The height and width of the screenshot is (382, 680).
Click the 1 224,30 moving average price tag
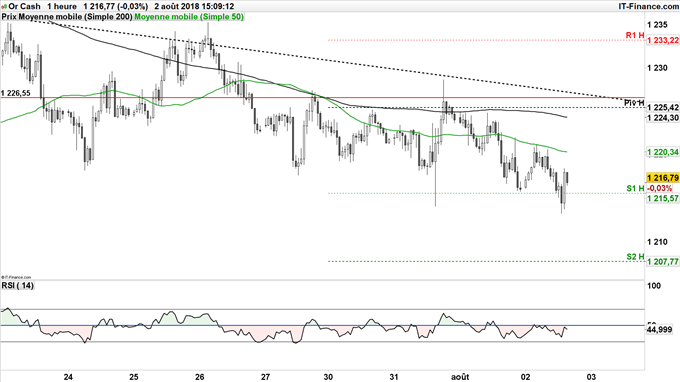663,118
